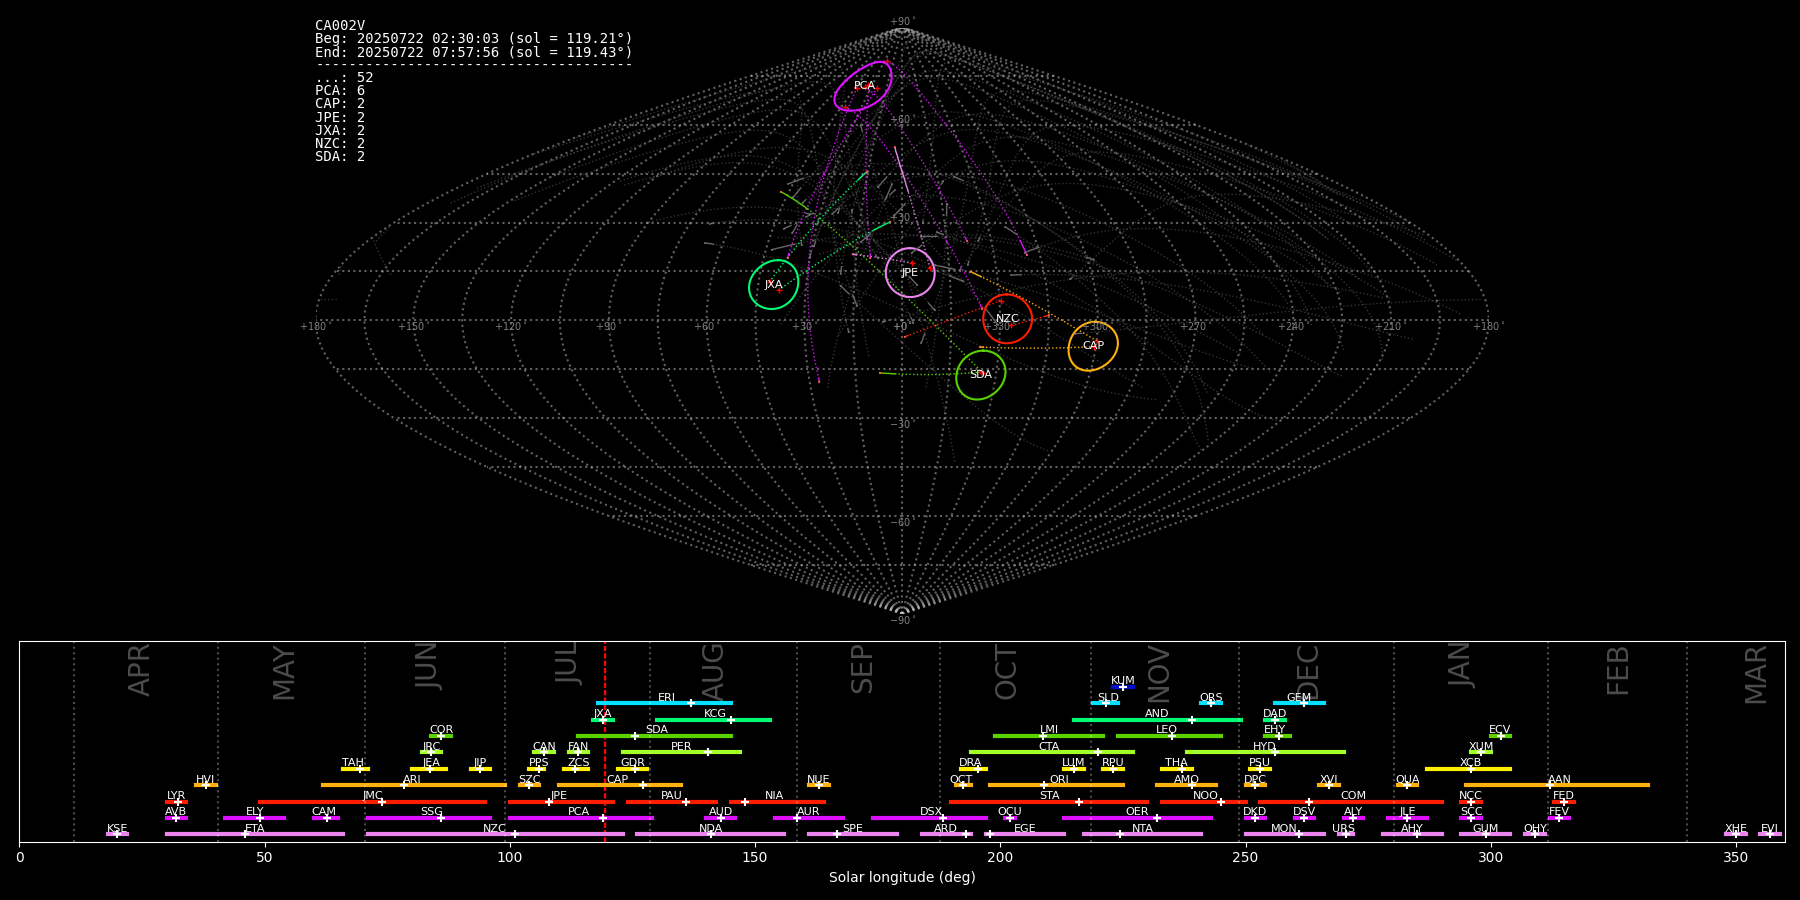Image resolution: width=1800 pixels, height=900 pixels.
Task: Click the NTA bar in the timeline
Action: 1142,834
